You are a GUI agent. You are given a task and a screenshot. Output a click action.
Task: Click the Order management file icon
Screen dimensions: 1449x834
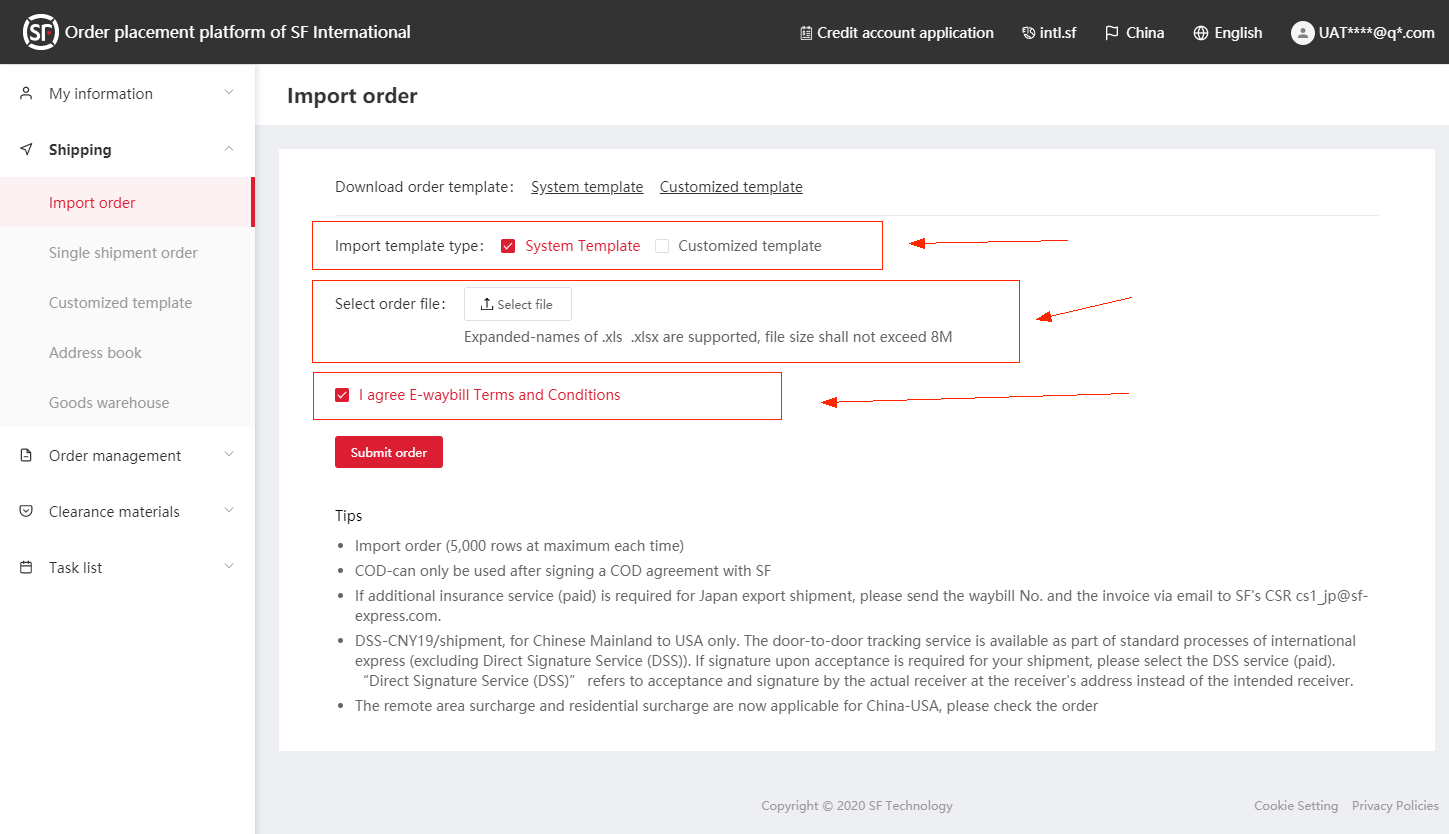[27, 455]
